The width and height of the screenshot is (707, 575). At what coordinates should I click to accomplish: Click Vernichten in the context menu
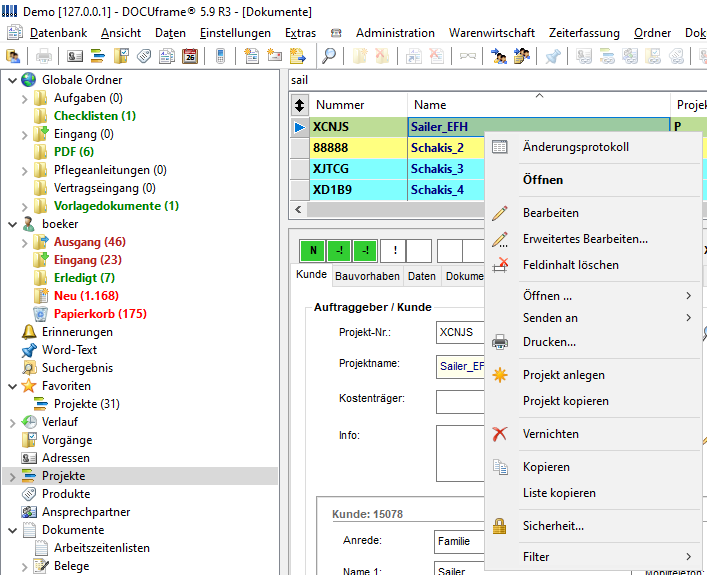[593, 434]
